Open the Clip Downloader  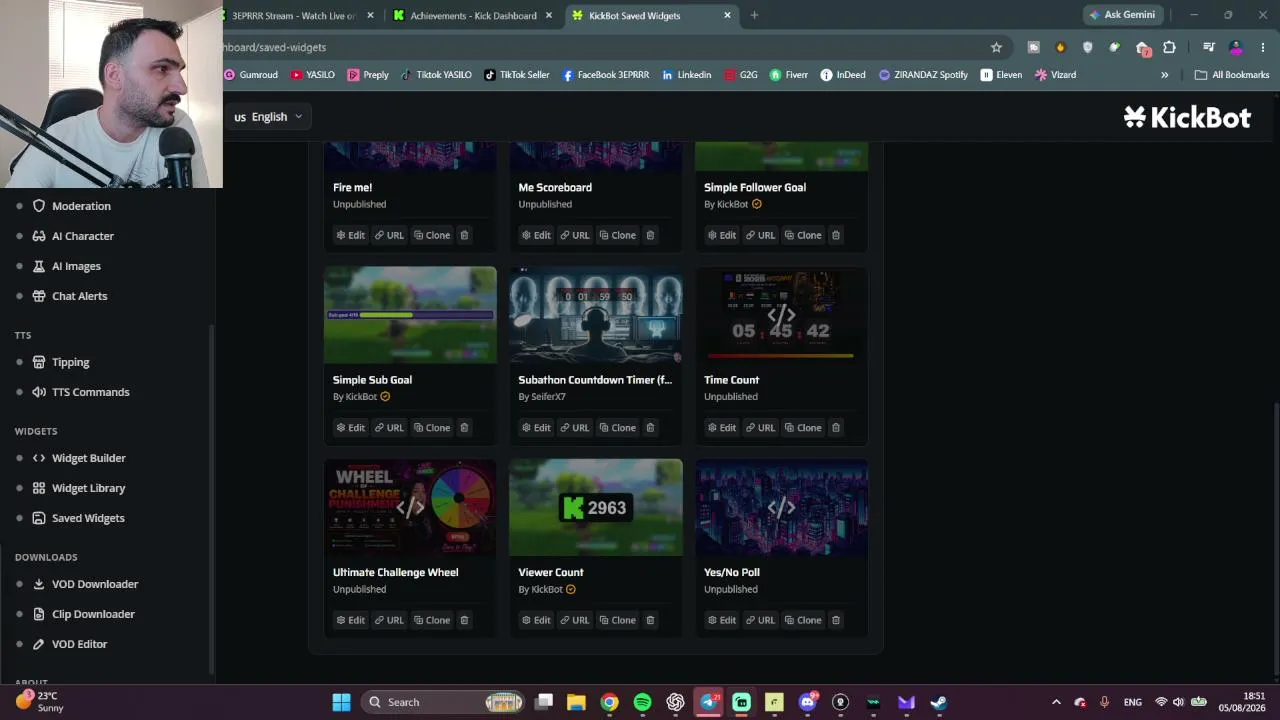(x=93, y=614)
